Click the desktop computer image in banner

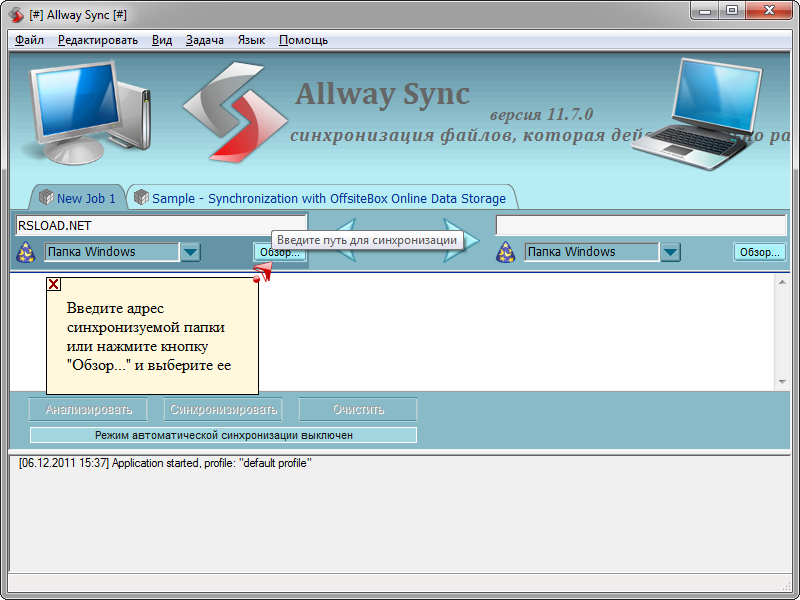pyautogui.click(x=87, y=112)
